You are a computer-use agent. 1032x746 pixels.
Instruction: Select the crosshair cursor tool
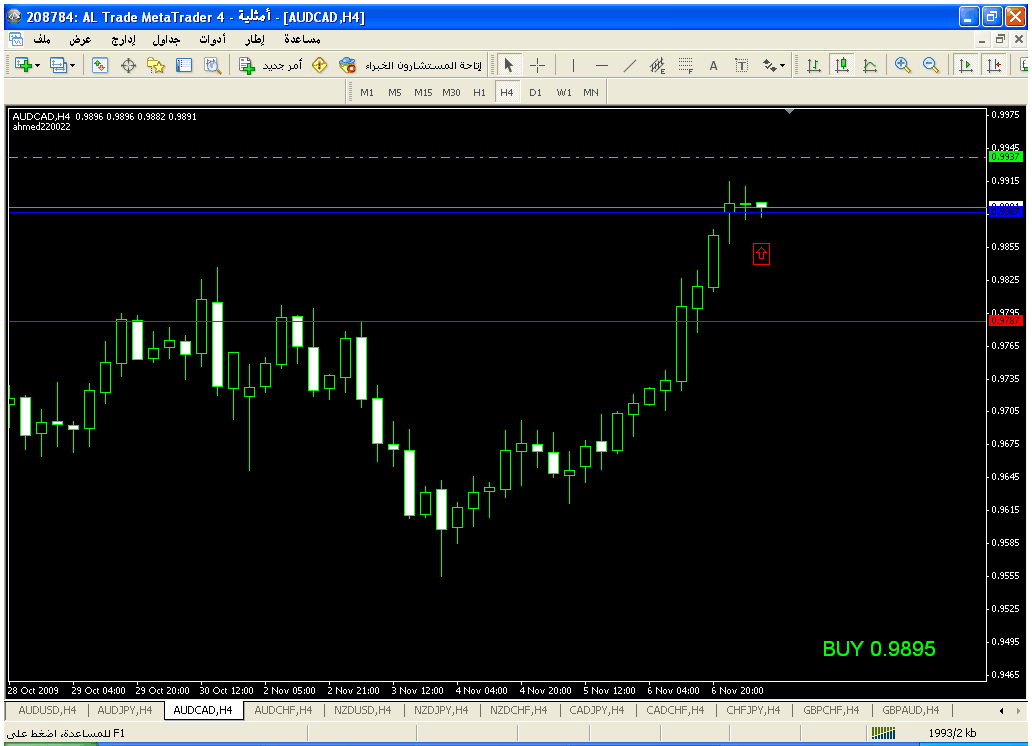click(x=537, y=65)
